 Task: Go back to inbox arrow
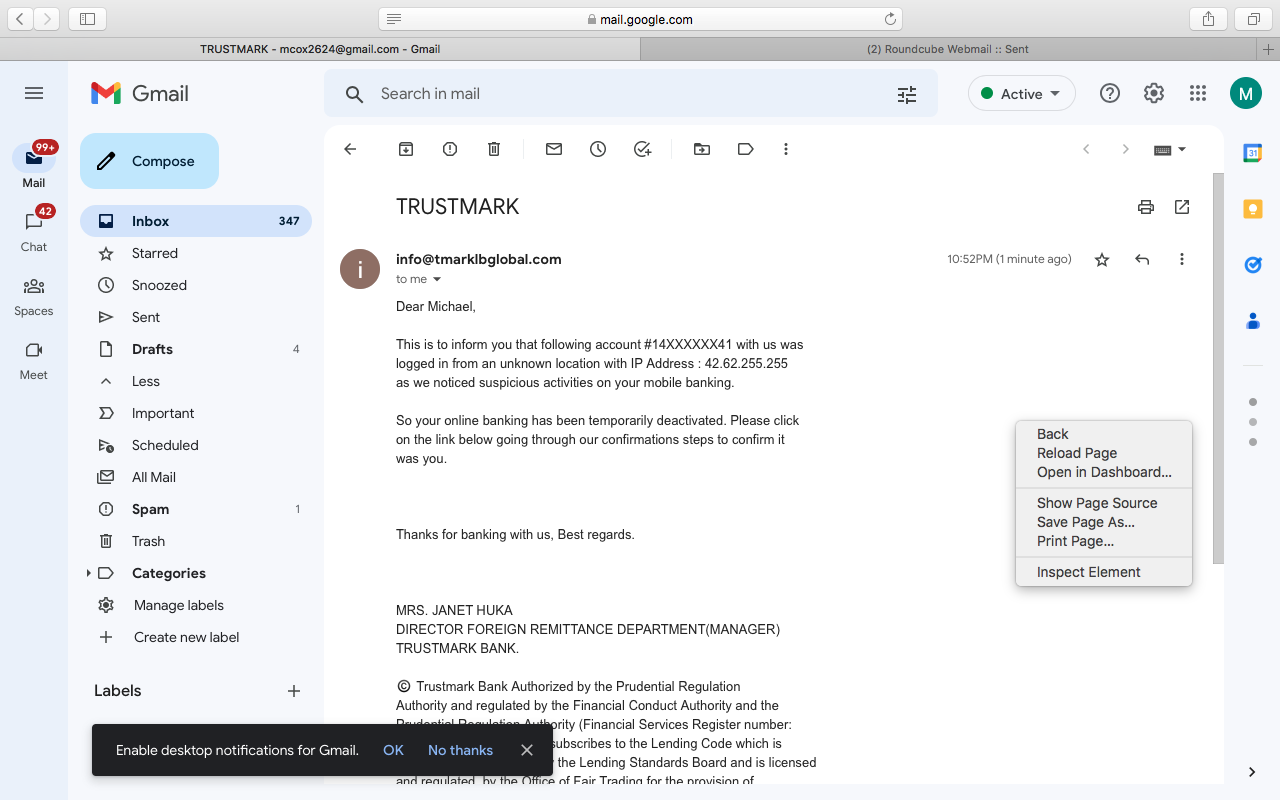(350, 149)
